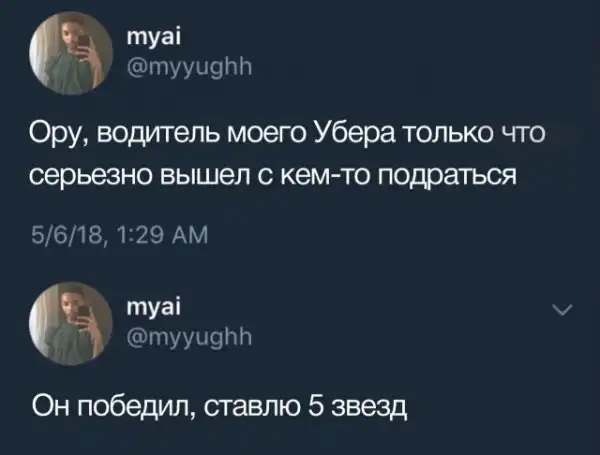Expand the reply tweet's options chevron
This screenshot has height=455, width=600.
click(563, 310)
